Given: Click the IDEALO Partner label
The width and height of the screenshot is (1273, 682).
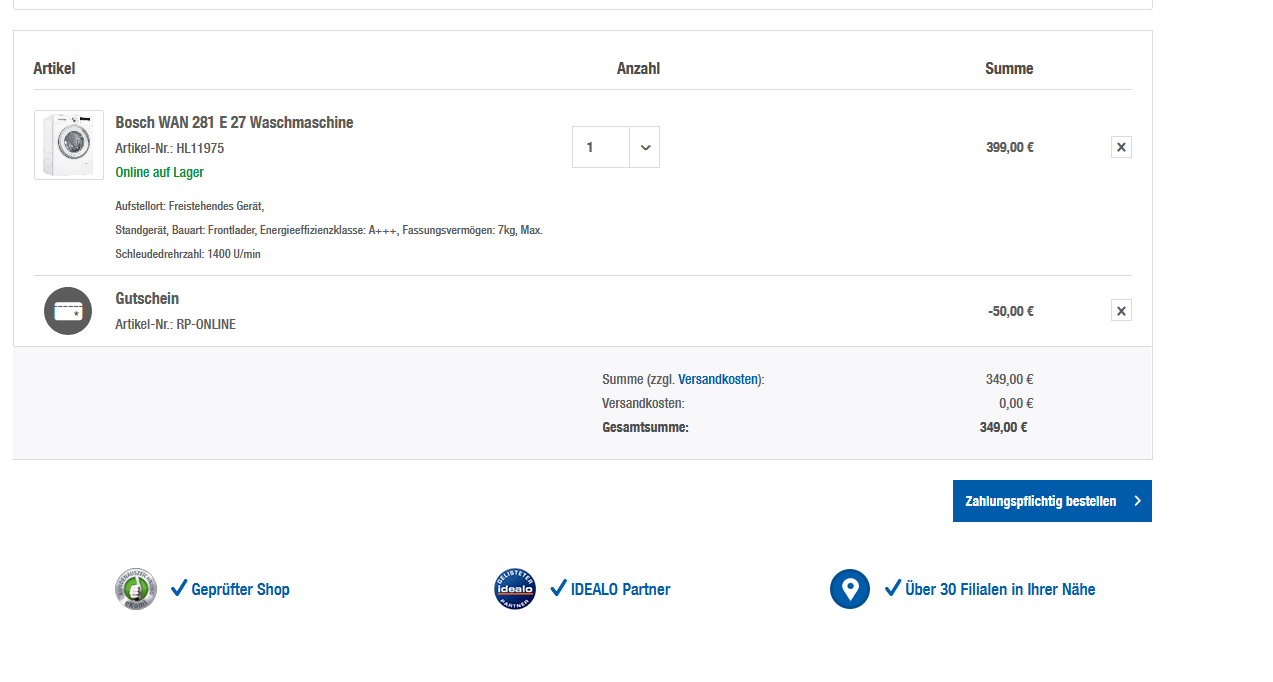Looking at the screenshot, I should (x=620, y=590).
